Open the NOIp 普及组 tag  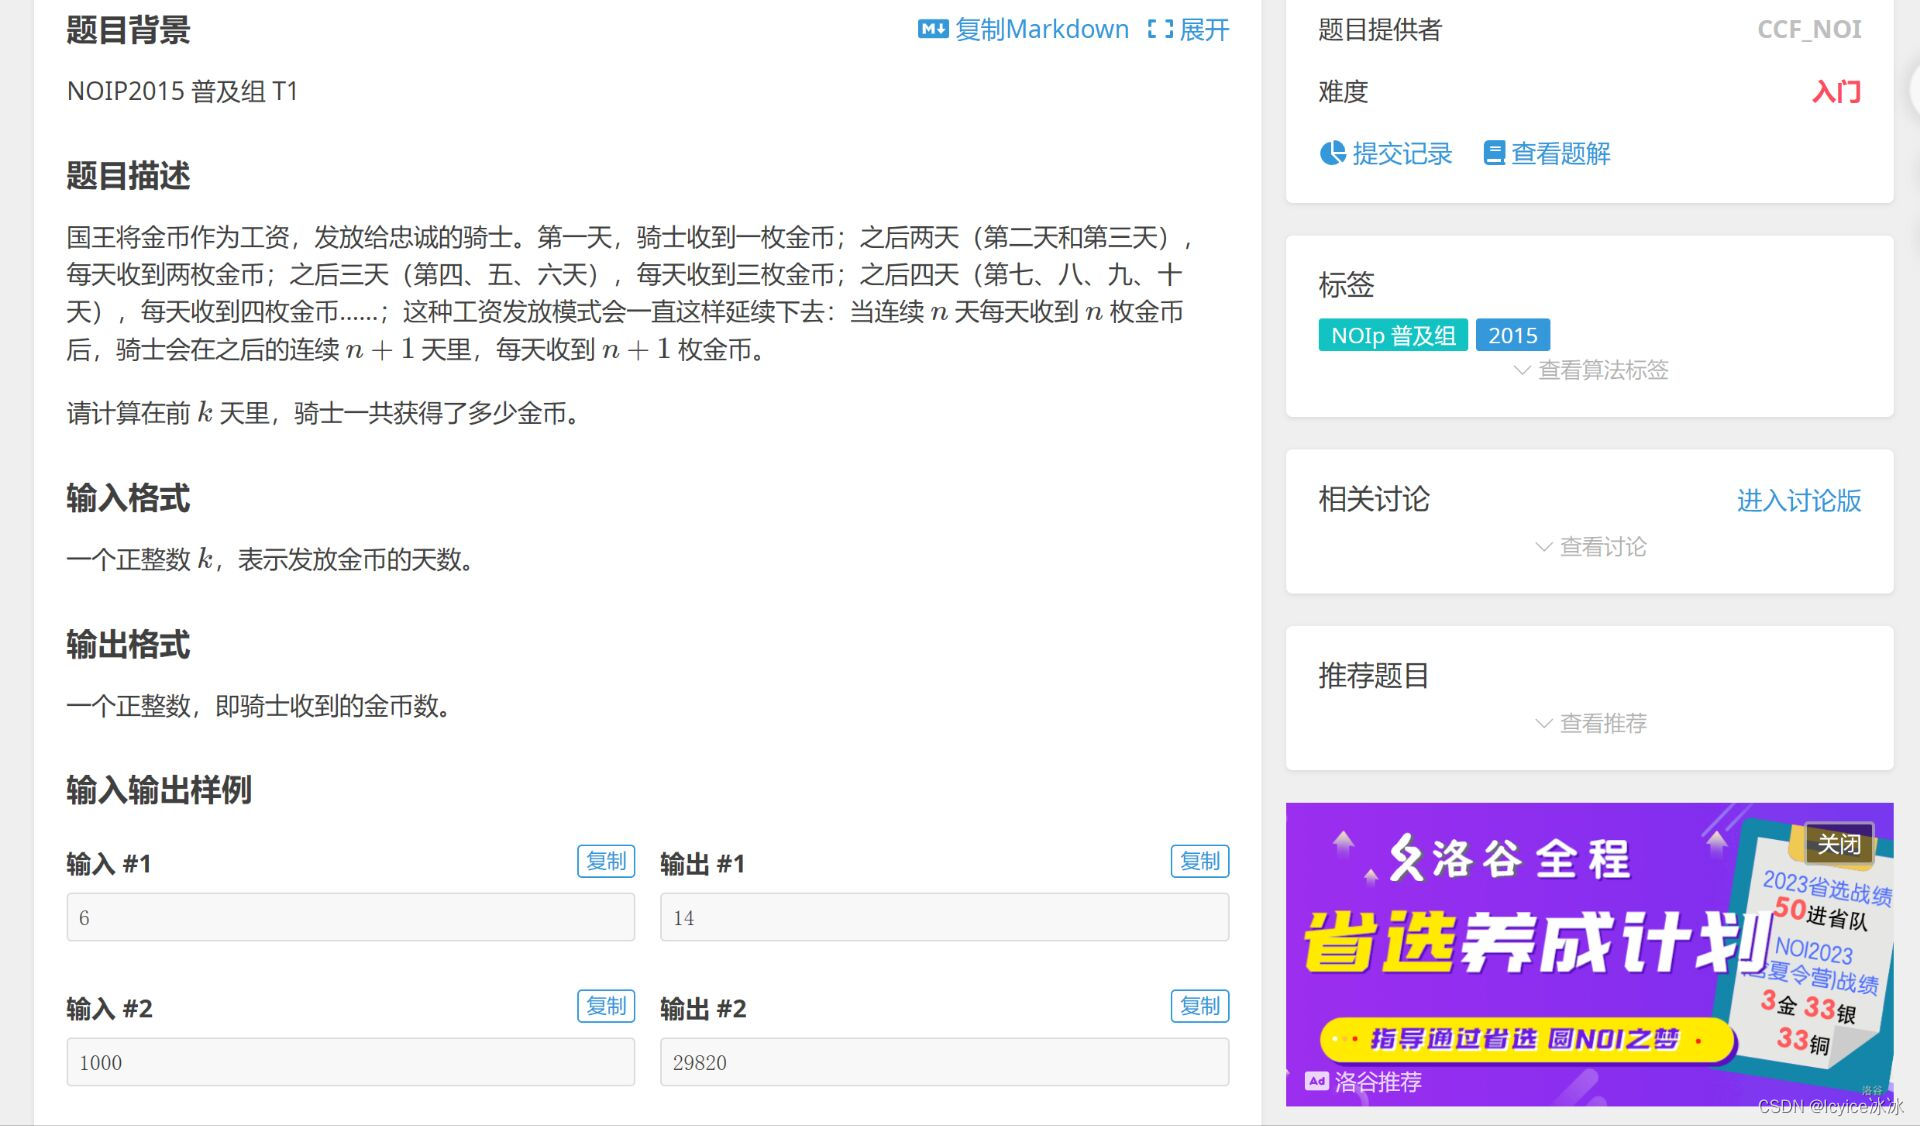pyautogui.click(x=1392, y=335)
